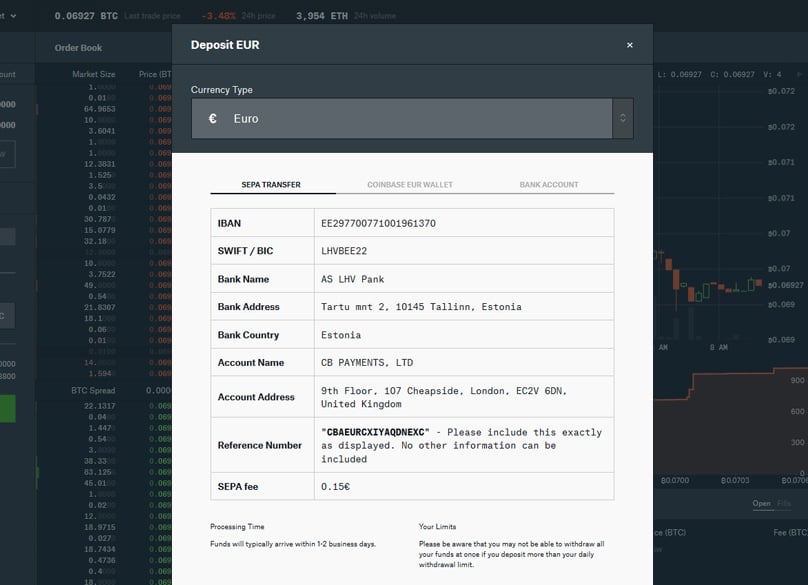Click the last trade price 0.06927 BTC

(86, 16)
